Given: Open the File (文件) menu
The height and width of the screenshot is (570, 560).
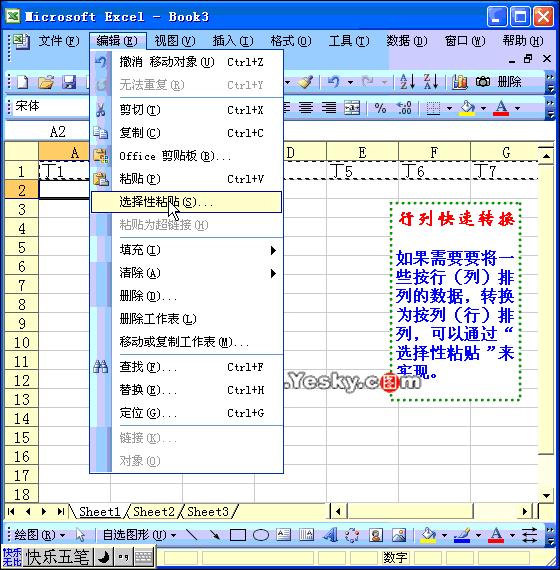Looking at the screenshot, I should click(x=59, y=41).
